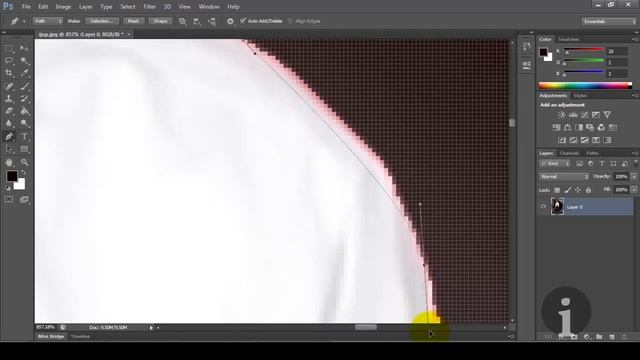Select the Crop tool
The height and width of the screenshot is (360, 640).
(9, 73)
